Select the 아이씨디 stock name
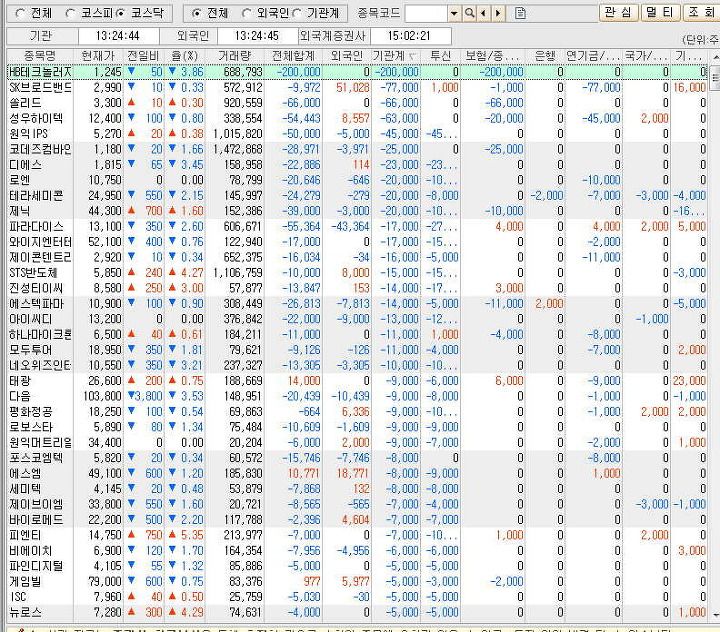 pos(30,319)
